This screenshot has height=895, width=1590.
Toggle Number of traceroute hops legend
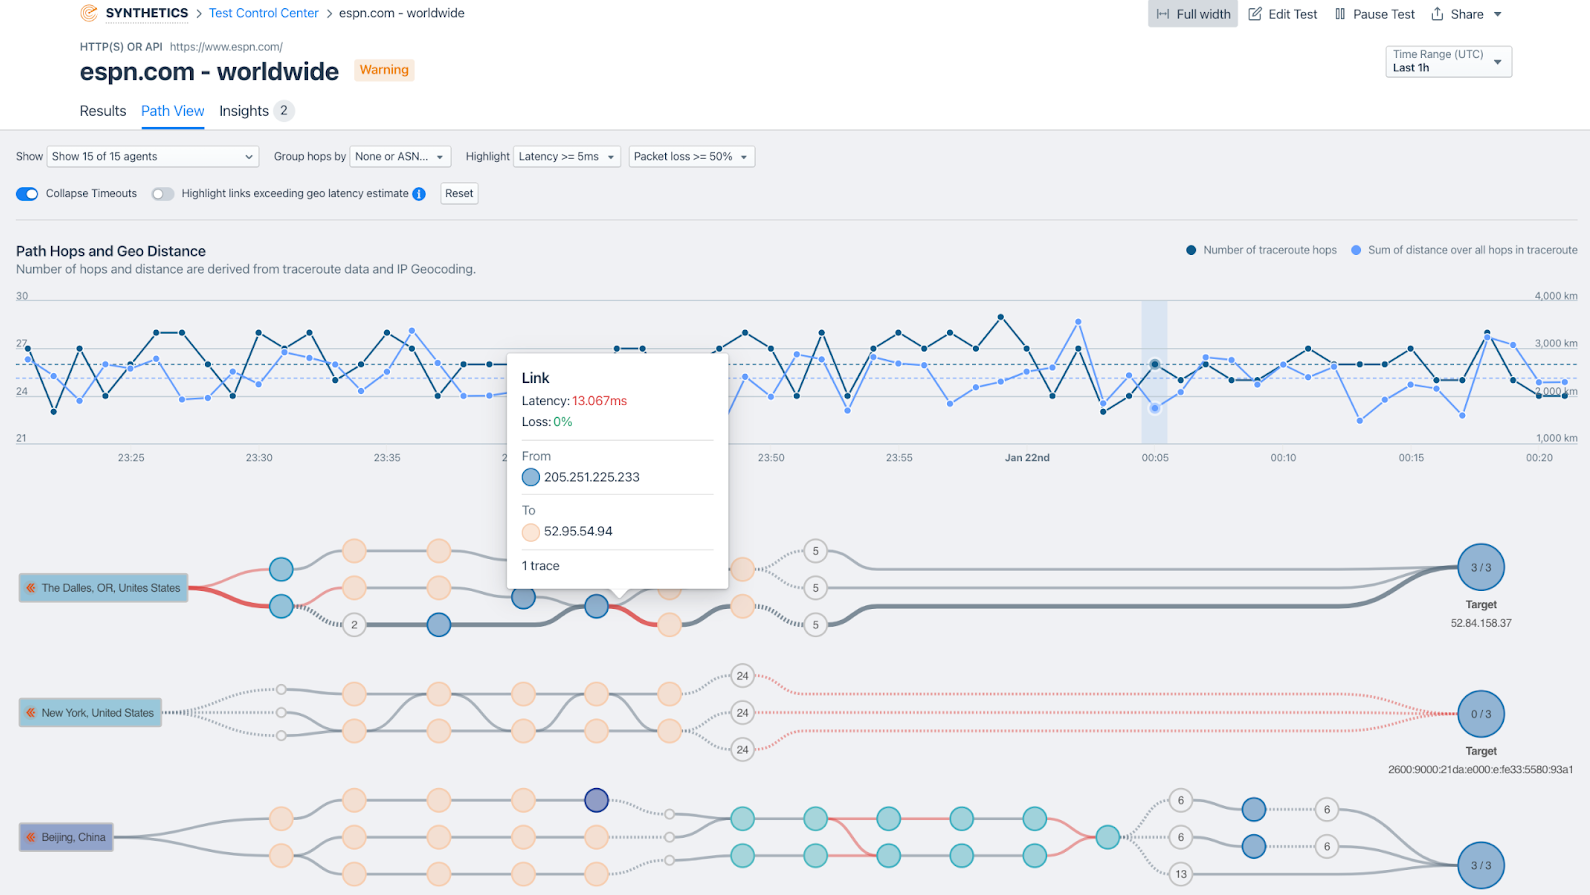pos(1261,250)
